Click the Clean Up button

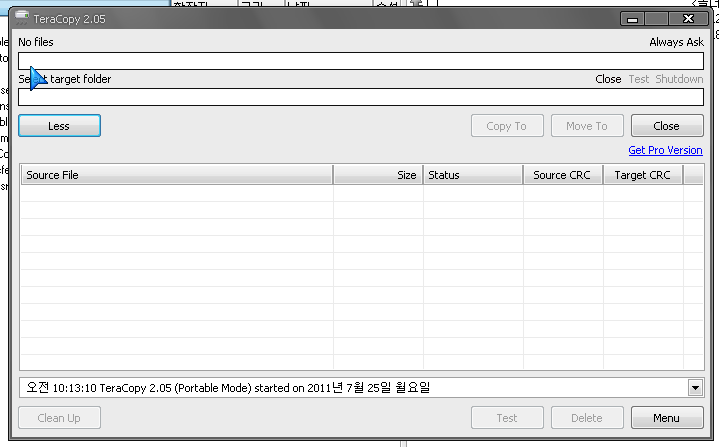click(59, 418)
